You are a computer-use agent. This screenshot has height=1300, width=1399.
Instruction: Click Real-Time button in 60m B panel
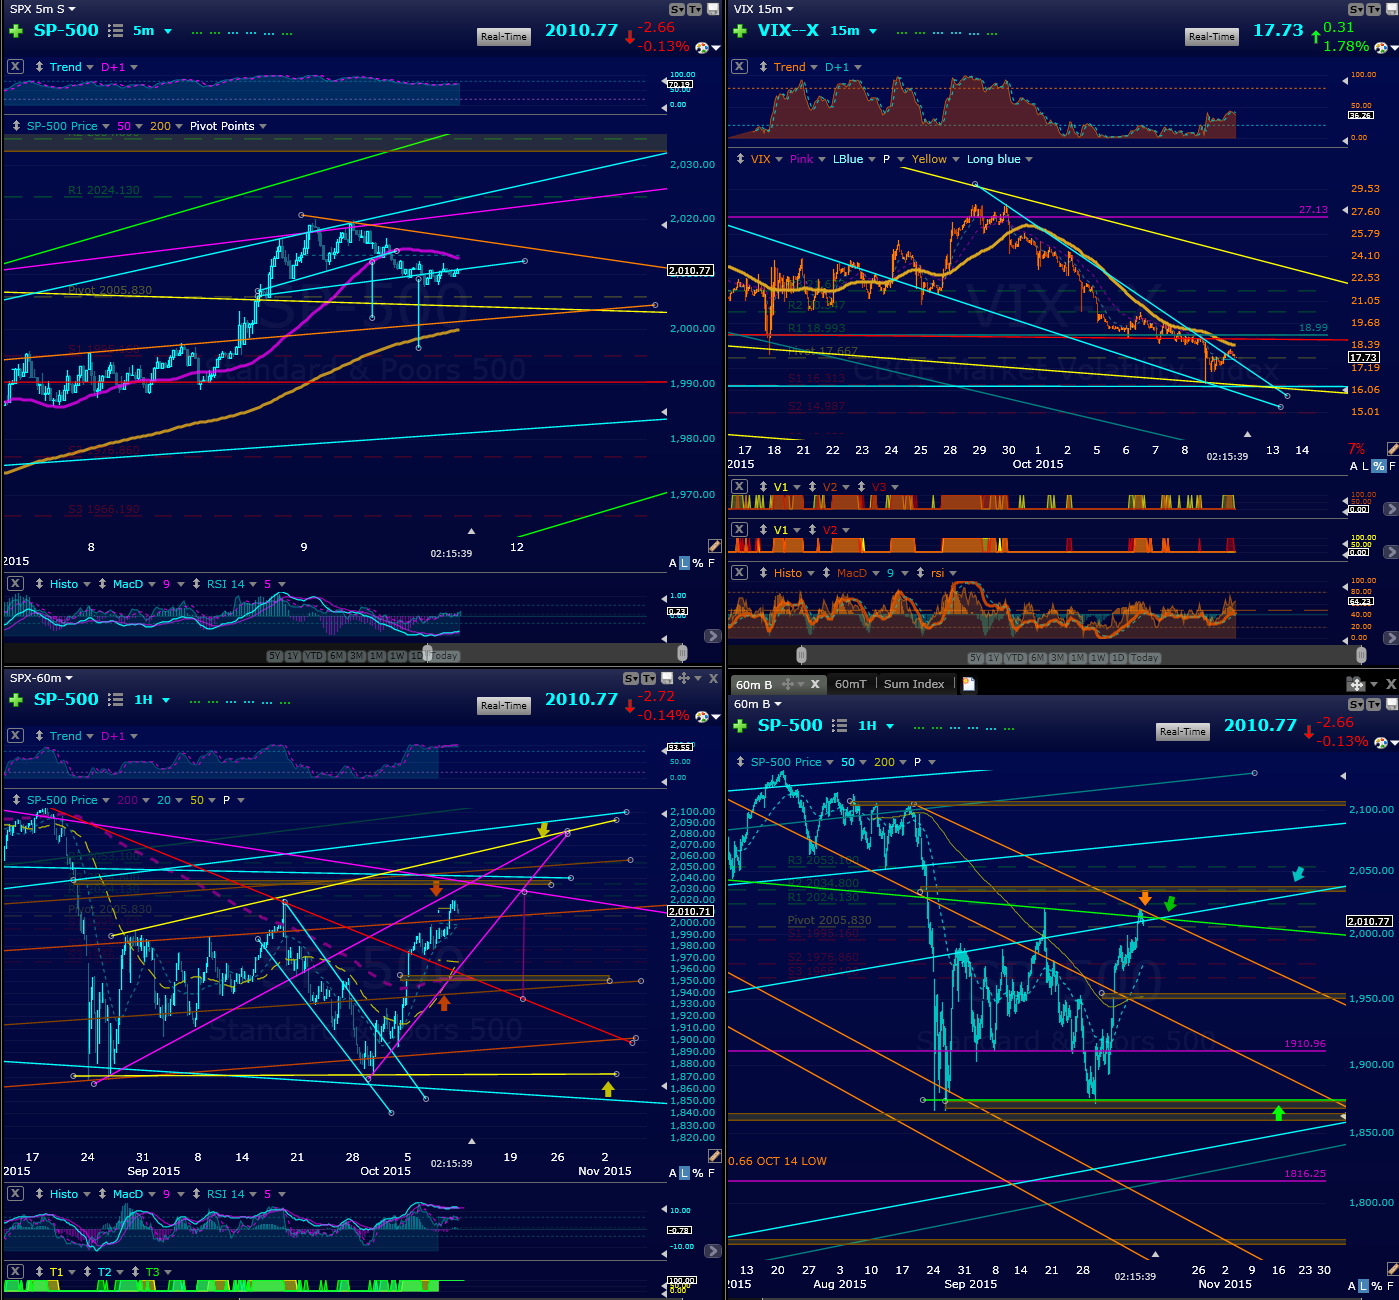point(1182,732)
